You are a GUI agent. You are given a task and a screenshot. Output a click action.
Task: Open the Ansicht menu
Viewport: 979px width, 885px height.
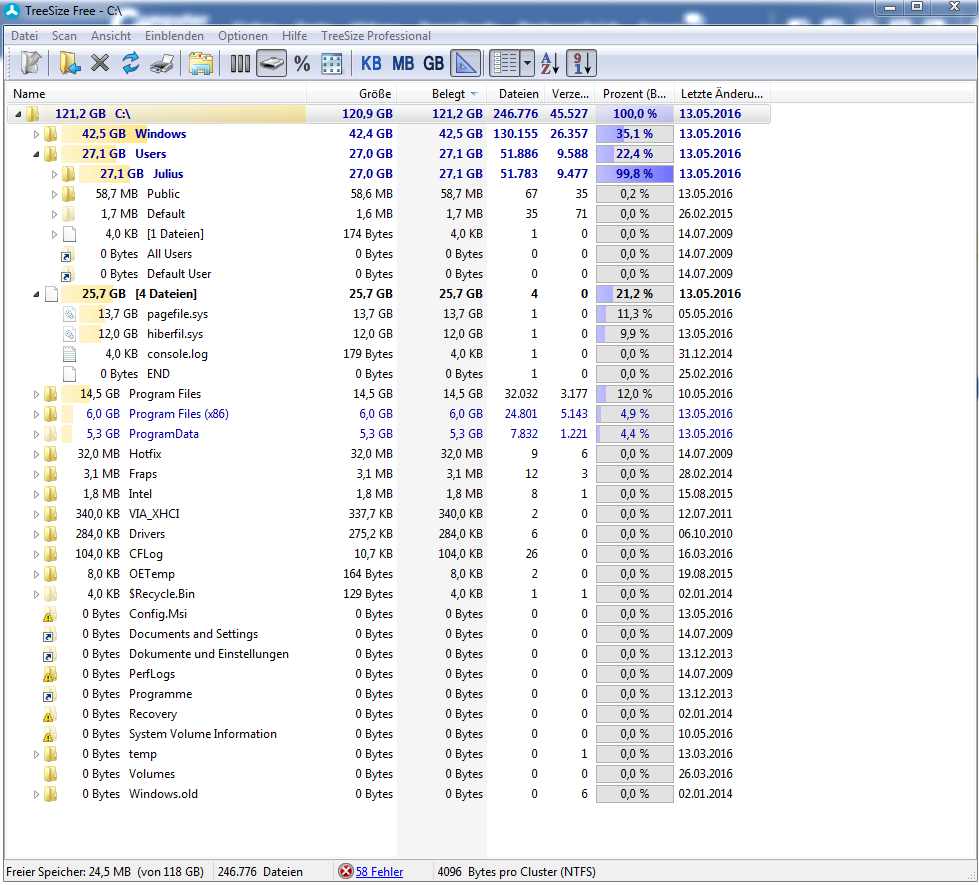111,36
